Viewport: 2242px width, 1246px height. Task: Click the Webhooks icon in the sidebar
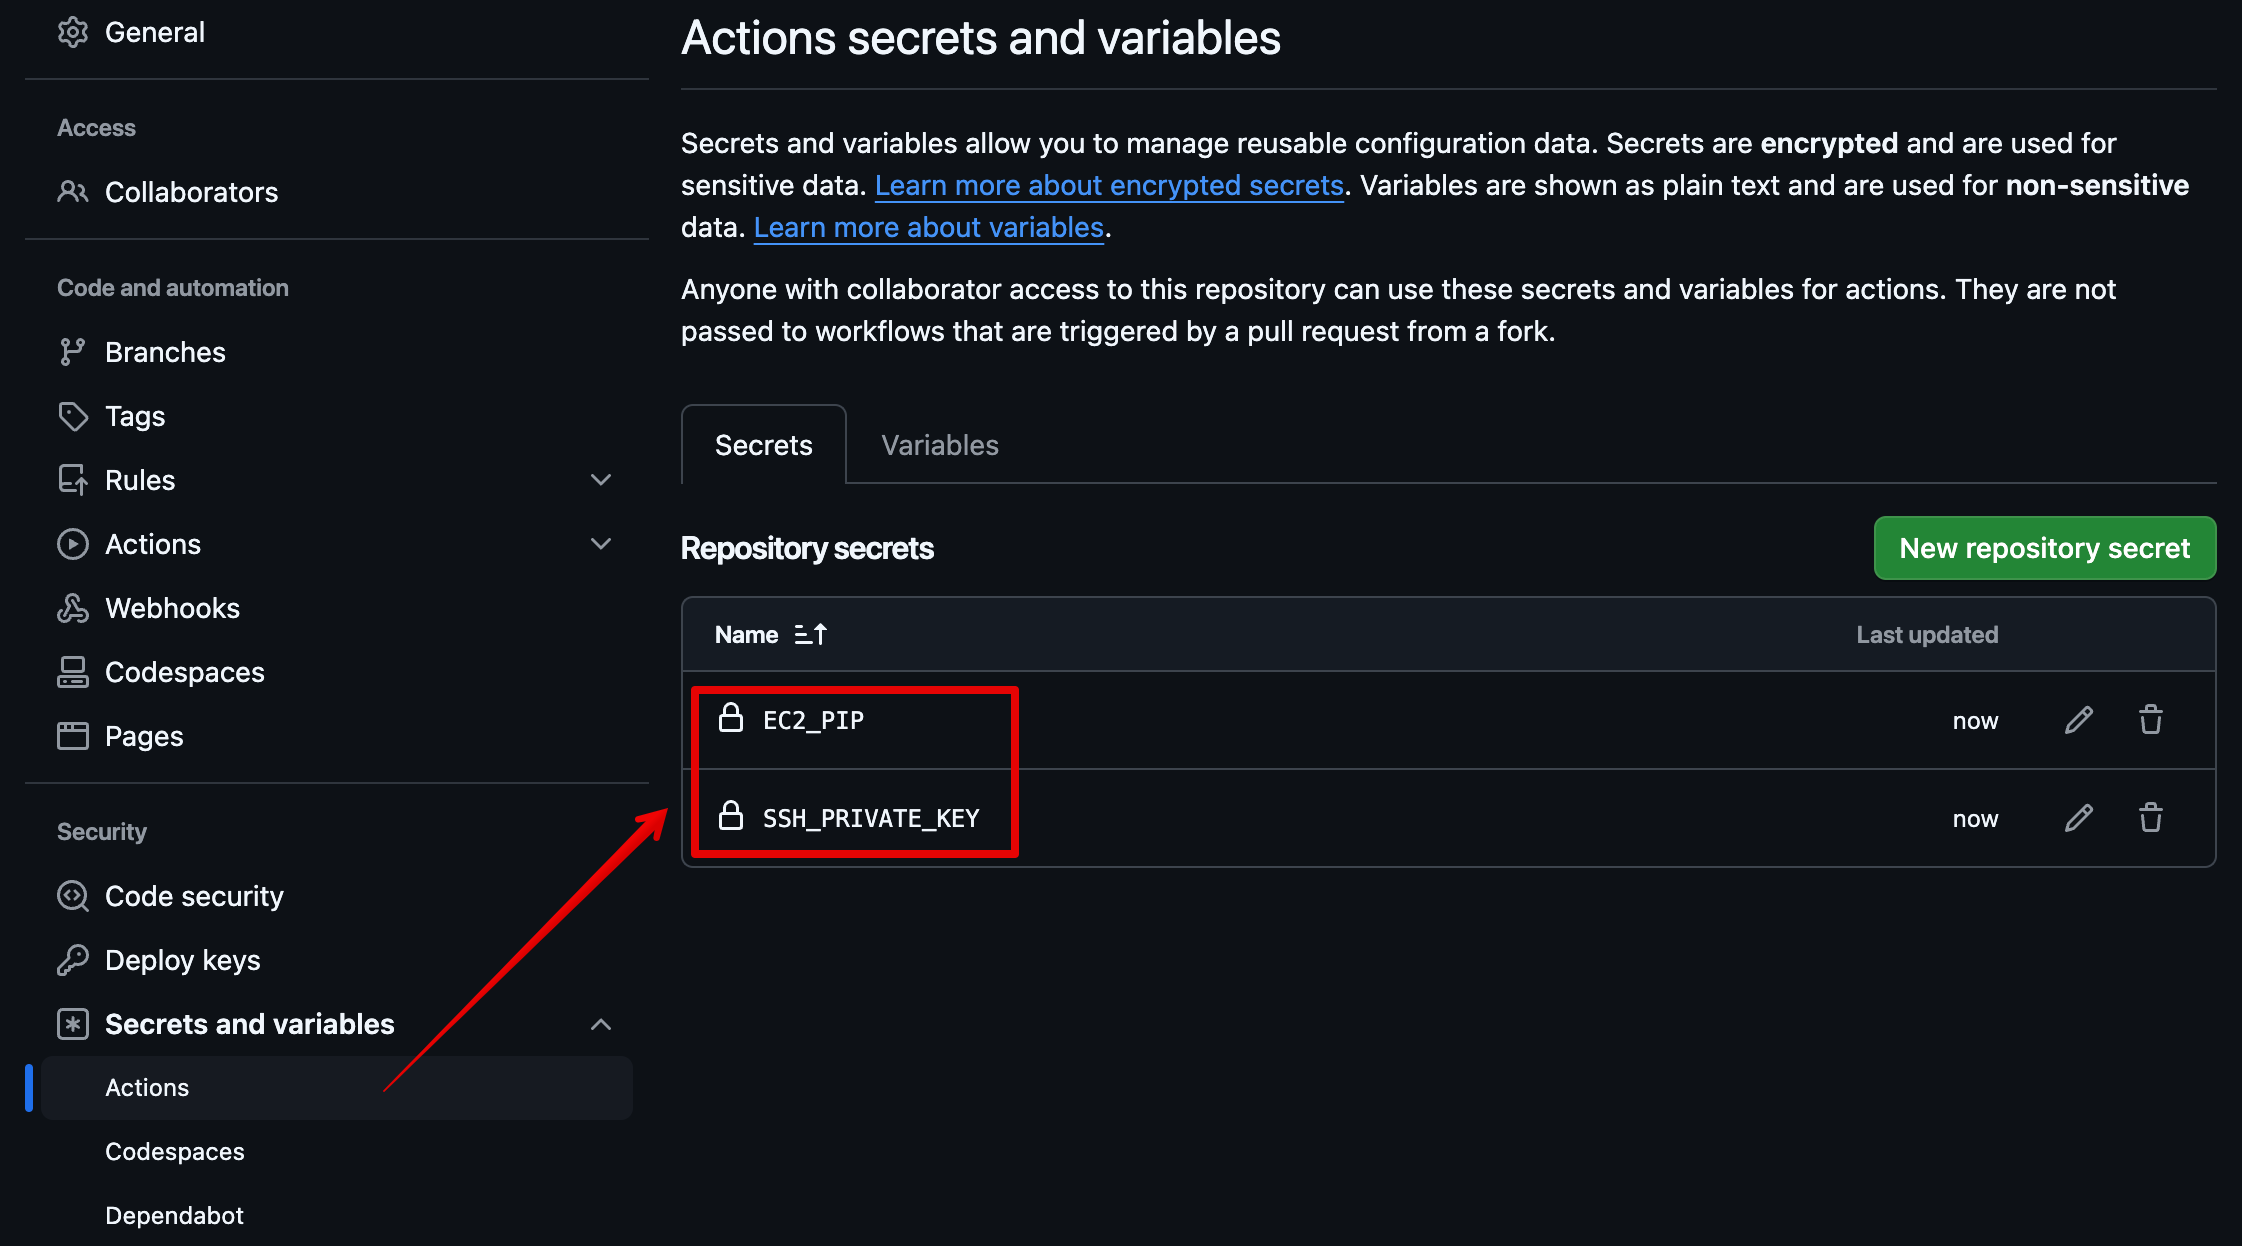(73, 608)
